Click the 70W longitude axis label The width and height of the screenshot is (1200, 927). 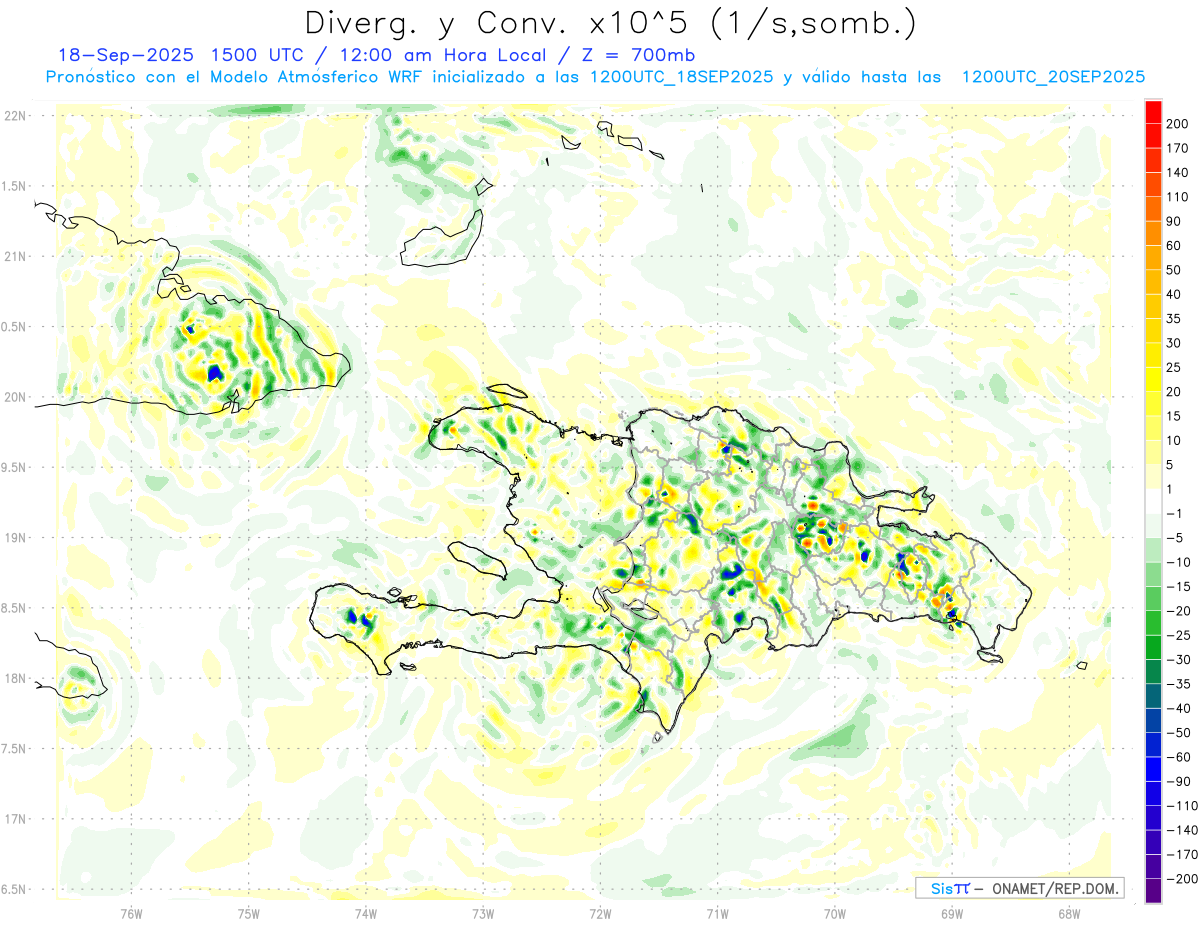[835, 913]
